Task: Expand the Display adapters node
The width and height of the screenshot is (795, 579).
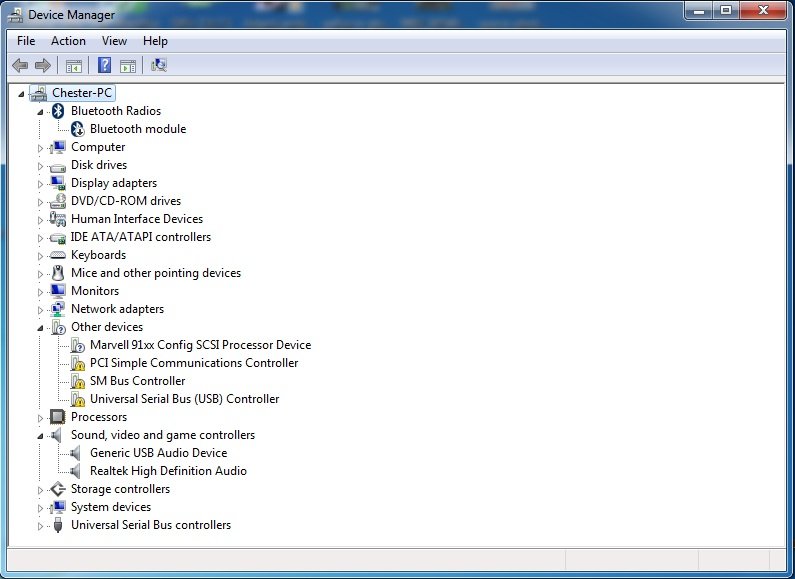Action: click(41, 184)
